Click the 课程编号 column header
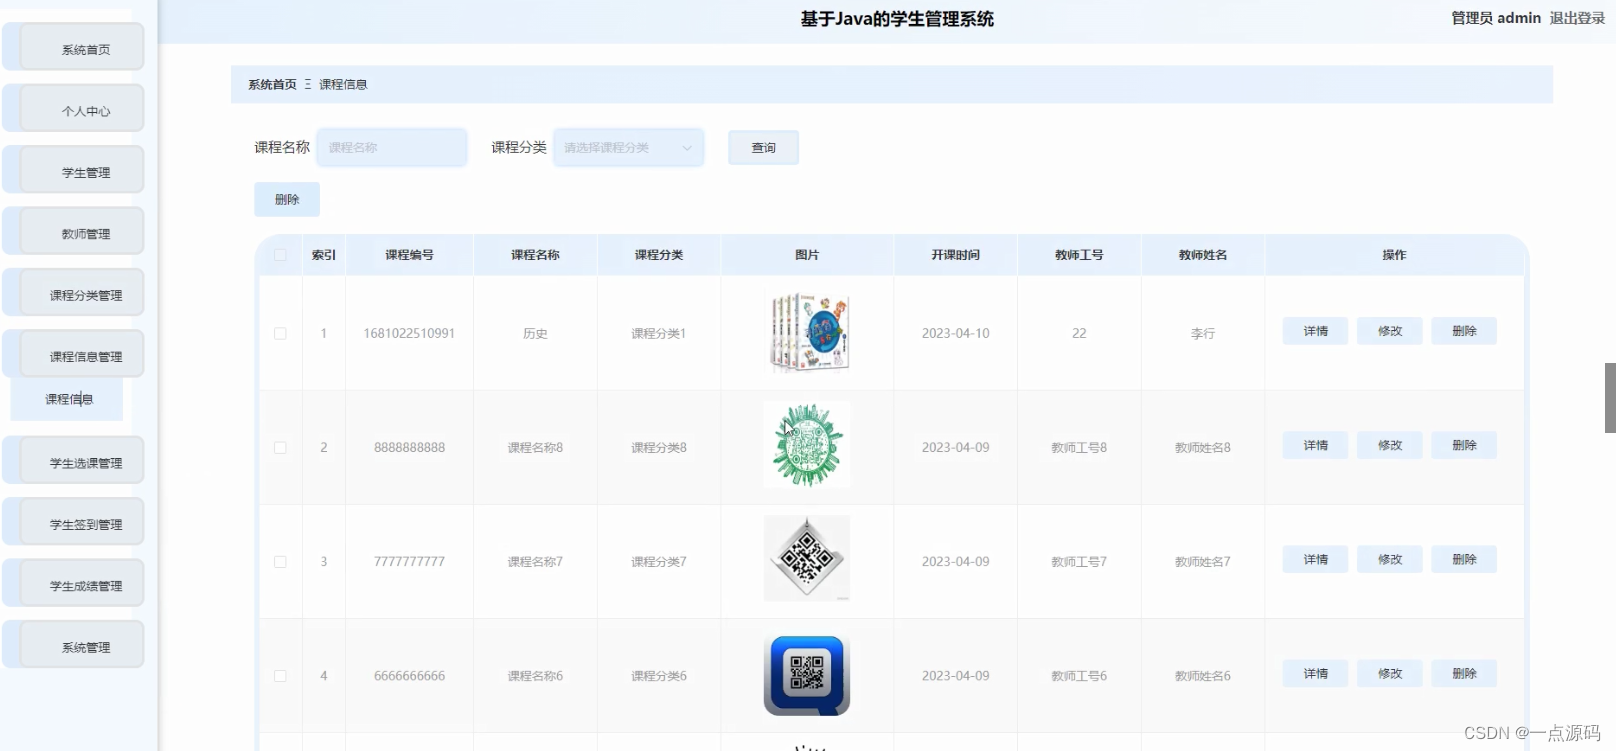 (x=409, y=255)
